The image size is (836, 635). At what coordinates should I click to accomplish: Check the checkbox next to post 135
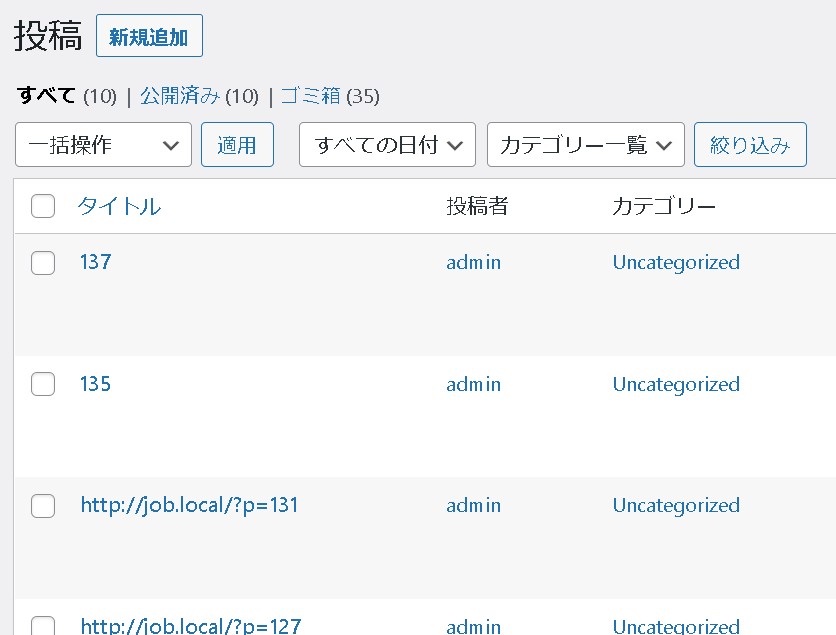[x=42, y=384]
